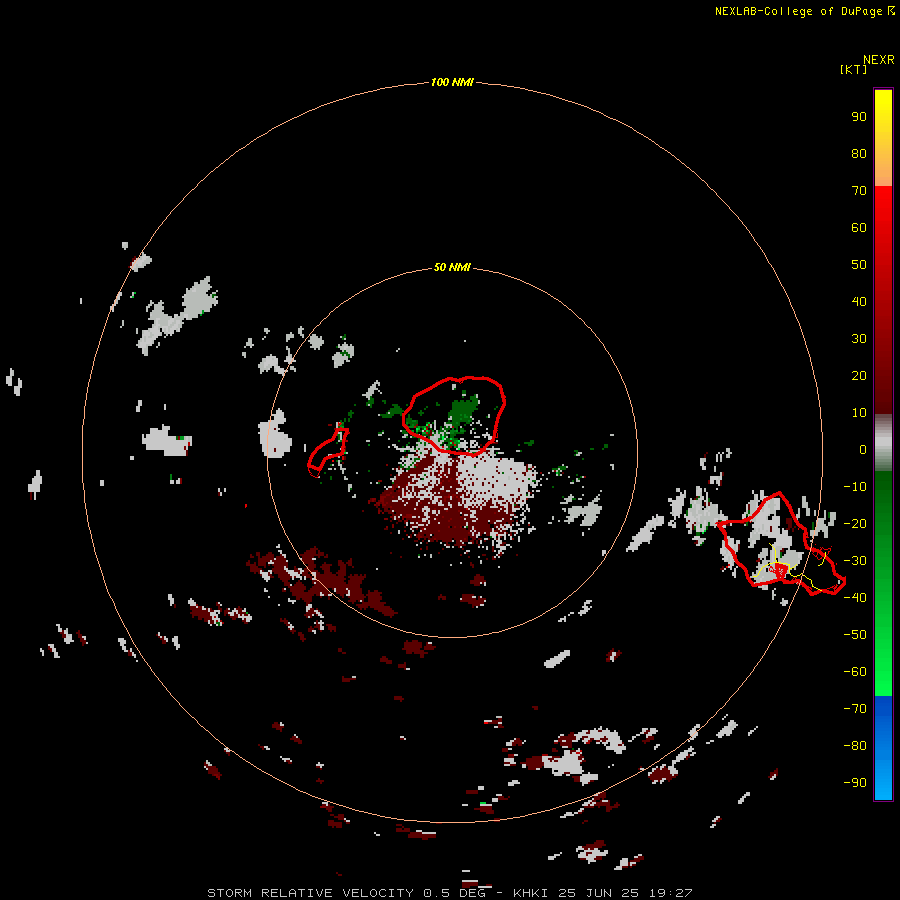Click the 60 value on the velocity scale
Screen dimensions: 900x900
tap(859, 227)
